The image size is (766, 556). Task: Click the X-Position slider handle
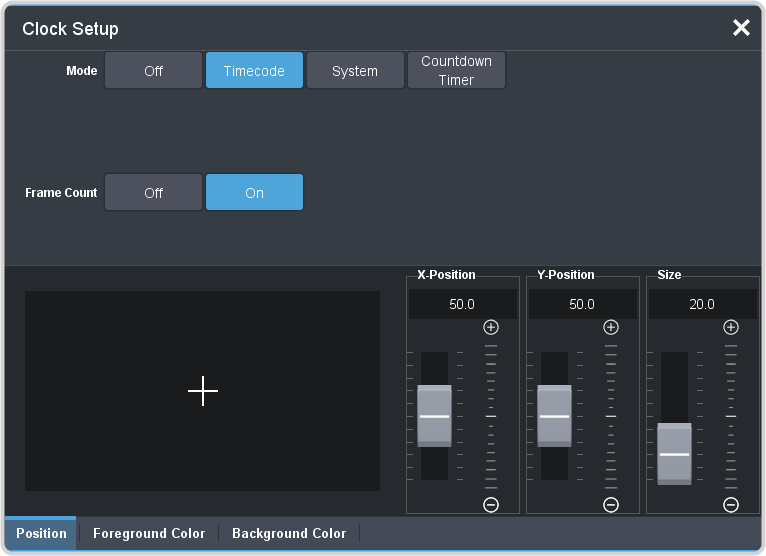coord(435,415)
